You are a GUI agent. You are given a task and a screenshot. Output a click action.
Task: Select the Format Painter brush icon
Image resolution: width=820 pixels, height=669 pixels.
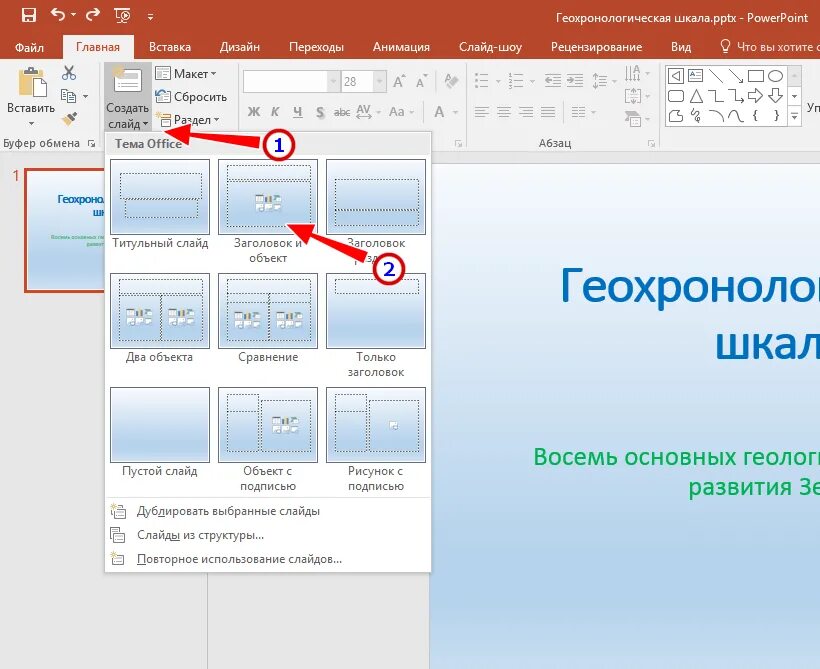pos(69,119)
